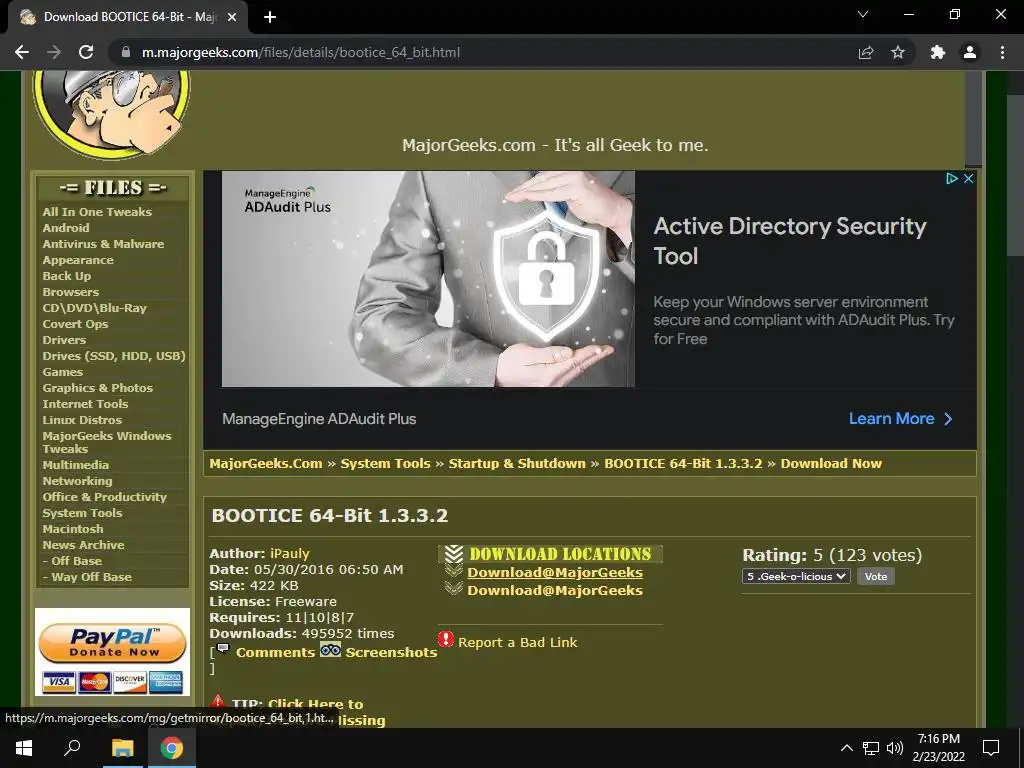
Task: Click the Comments speech bubble icon
Action: (223, 648)
